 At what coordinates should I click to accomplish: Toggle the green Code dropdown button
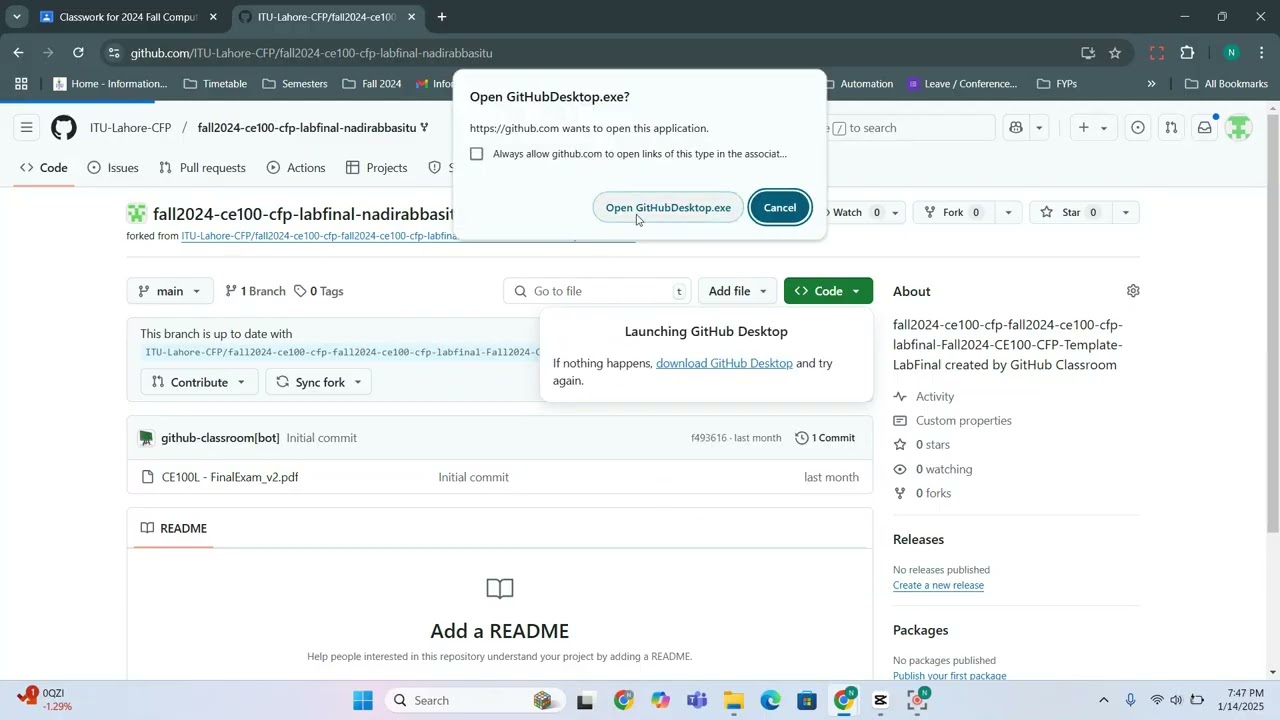coord(828,291)
